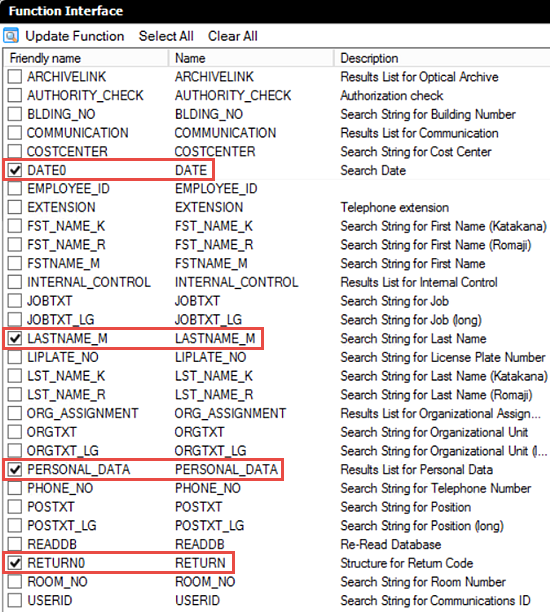Uncheck the PERSONAL_DATA checkbox

15,470
